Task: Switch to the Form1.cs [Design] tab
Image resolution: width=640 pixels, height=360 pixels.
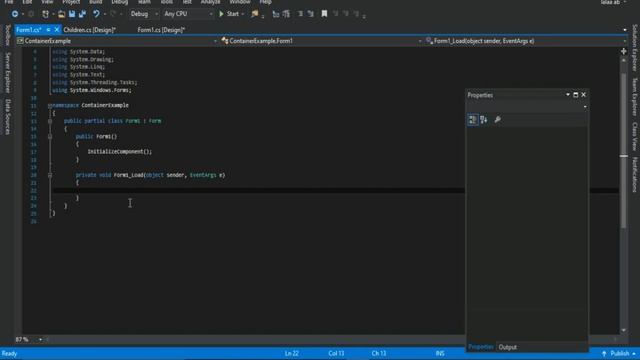Action: (x=161, y=30)
